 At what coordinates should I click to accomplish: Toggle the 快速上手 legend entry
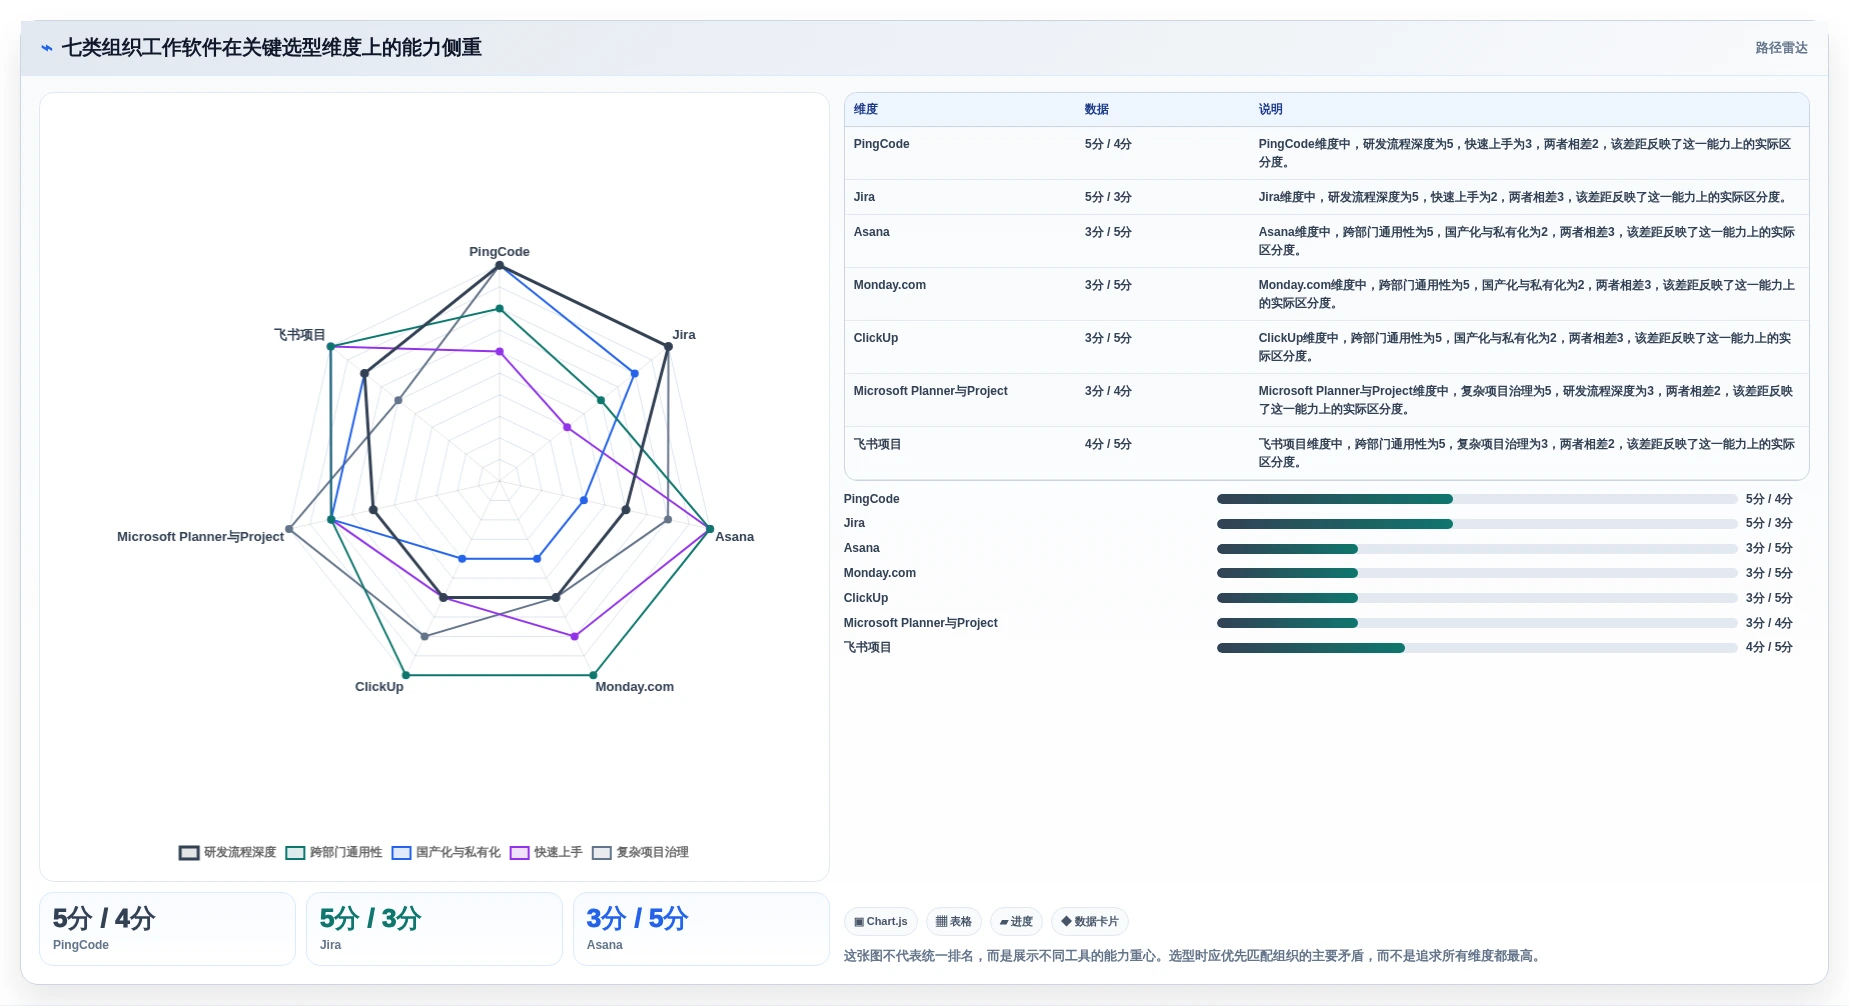point(546,852)
